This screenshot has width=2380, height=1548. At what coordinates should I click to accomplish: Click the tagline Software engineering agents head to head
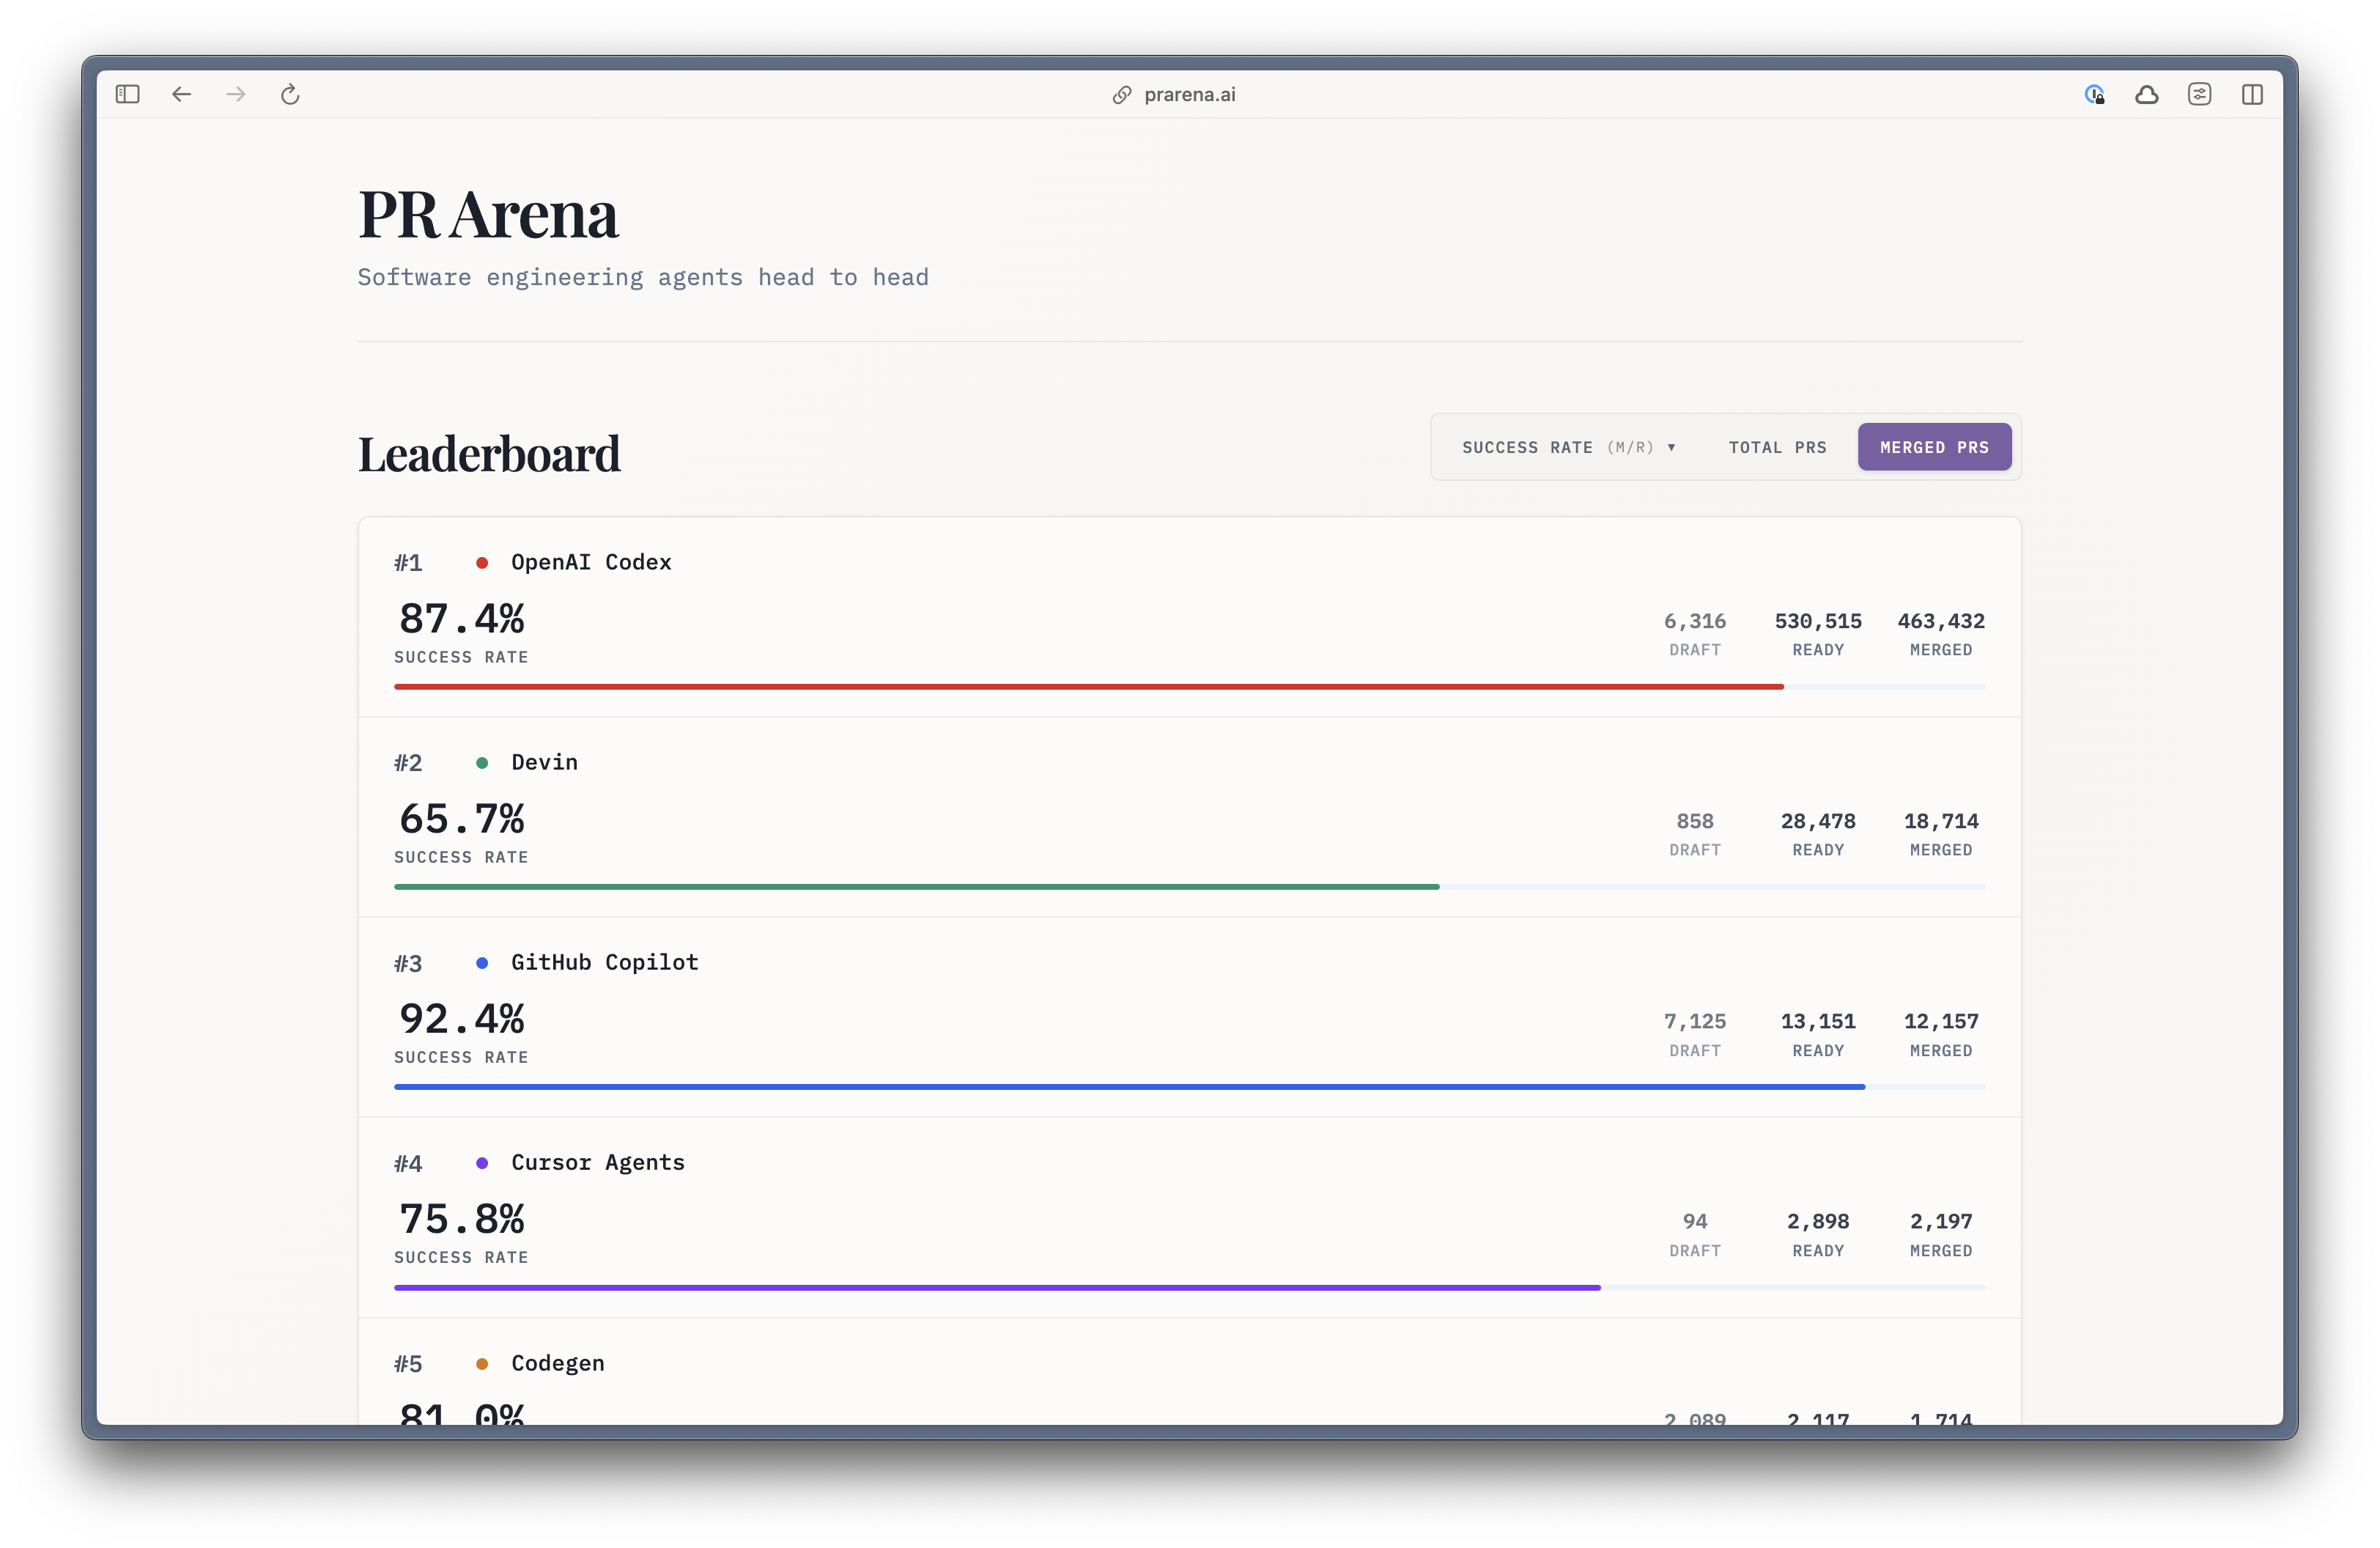[x=643, y=277]
